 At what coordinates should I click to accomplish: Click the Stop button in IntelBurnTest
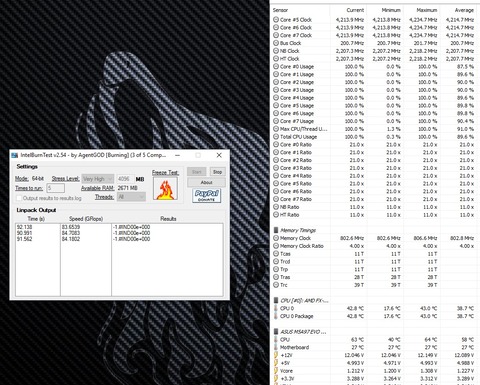pos(217,172)
